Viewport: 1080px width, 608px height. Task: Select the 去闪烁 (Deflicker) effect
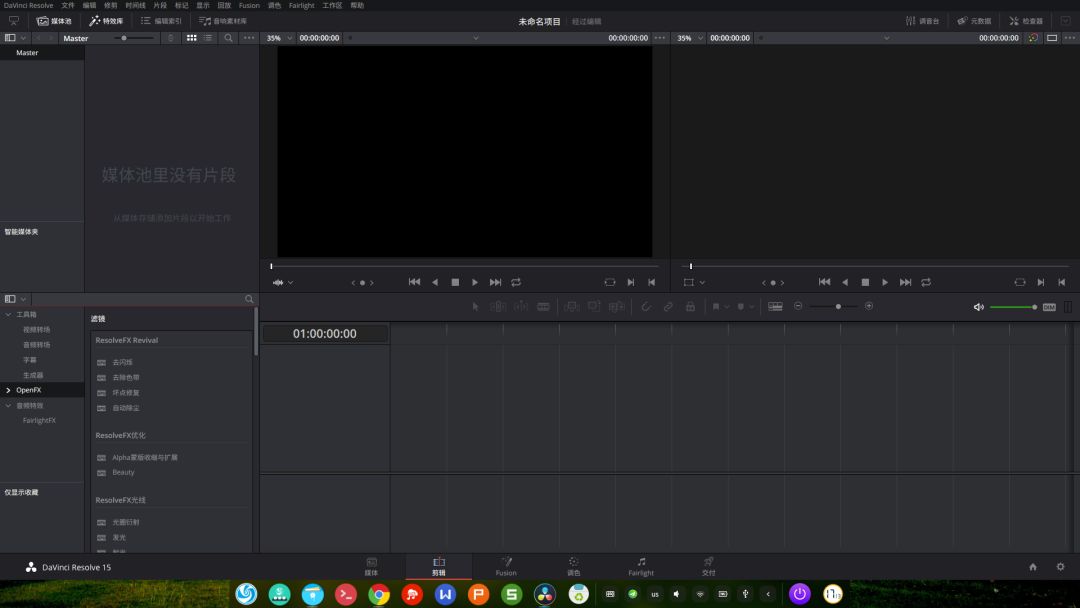pyautogui.click(x=122, y=362)
